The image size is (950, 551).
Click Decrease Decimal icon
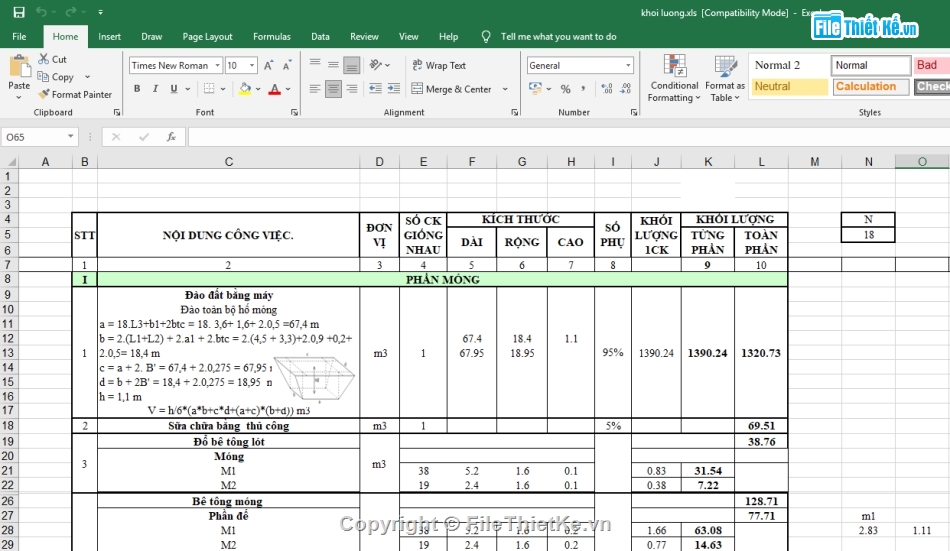pyautogui.click(x=626, y=89)
